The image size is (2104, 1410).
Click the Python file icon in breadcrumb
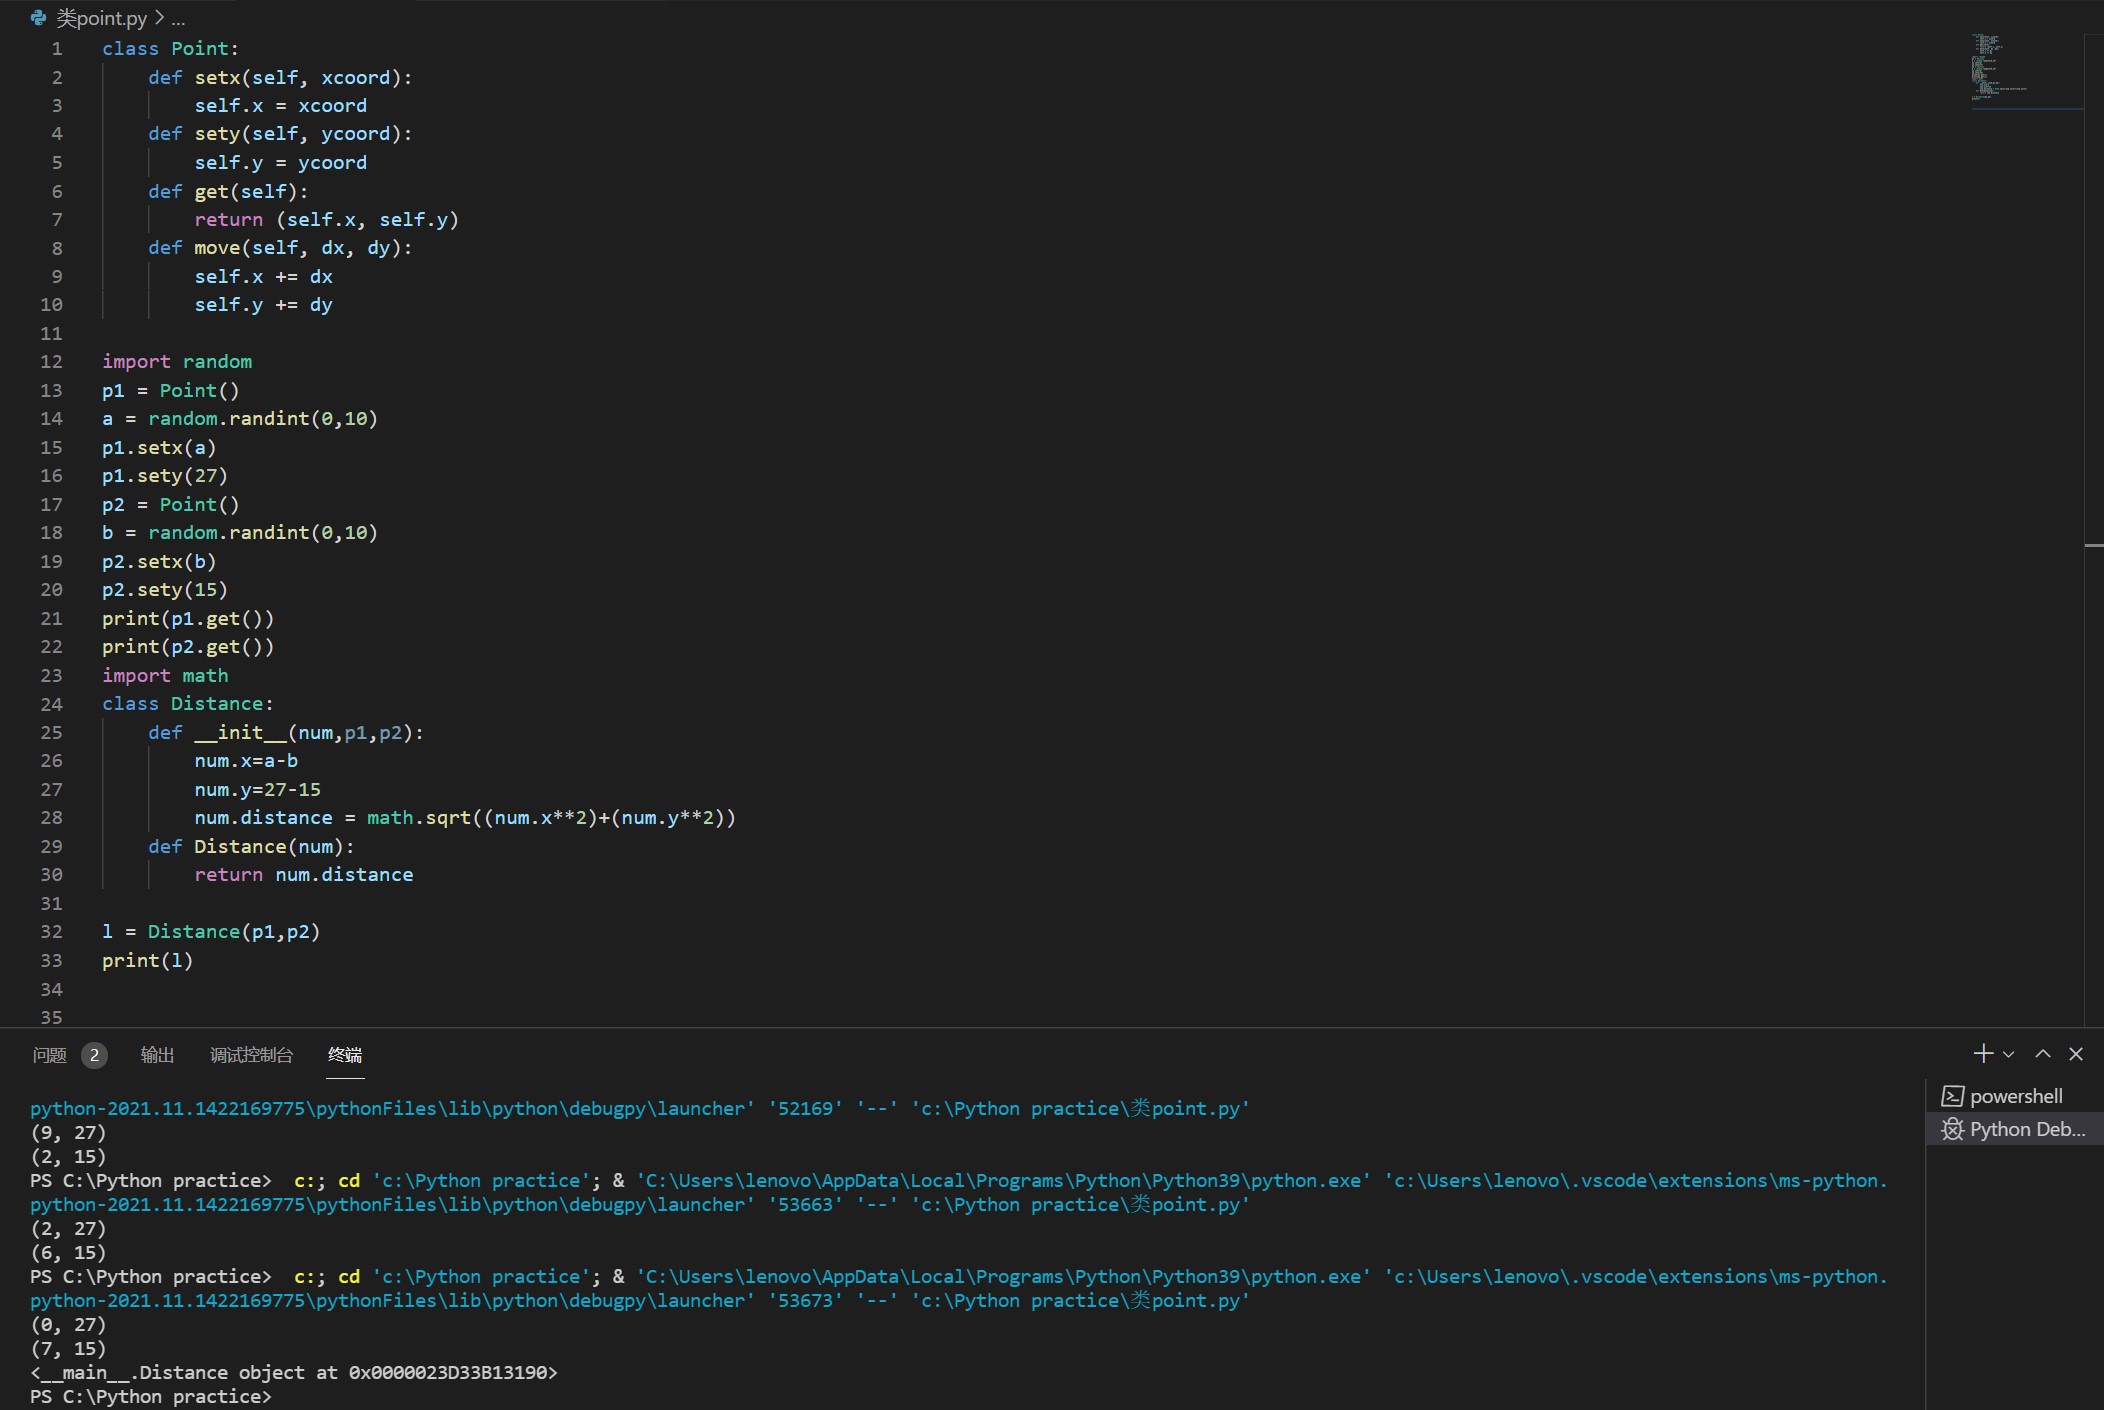[38, 18]
